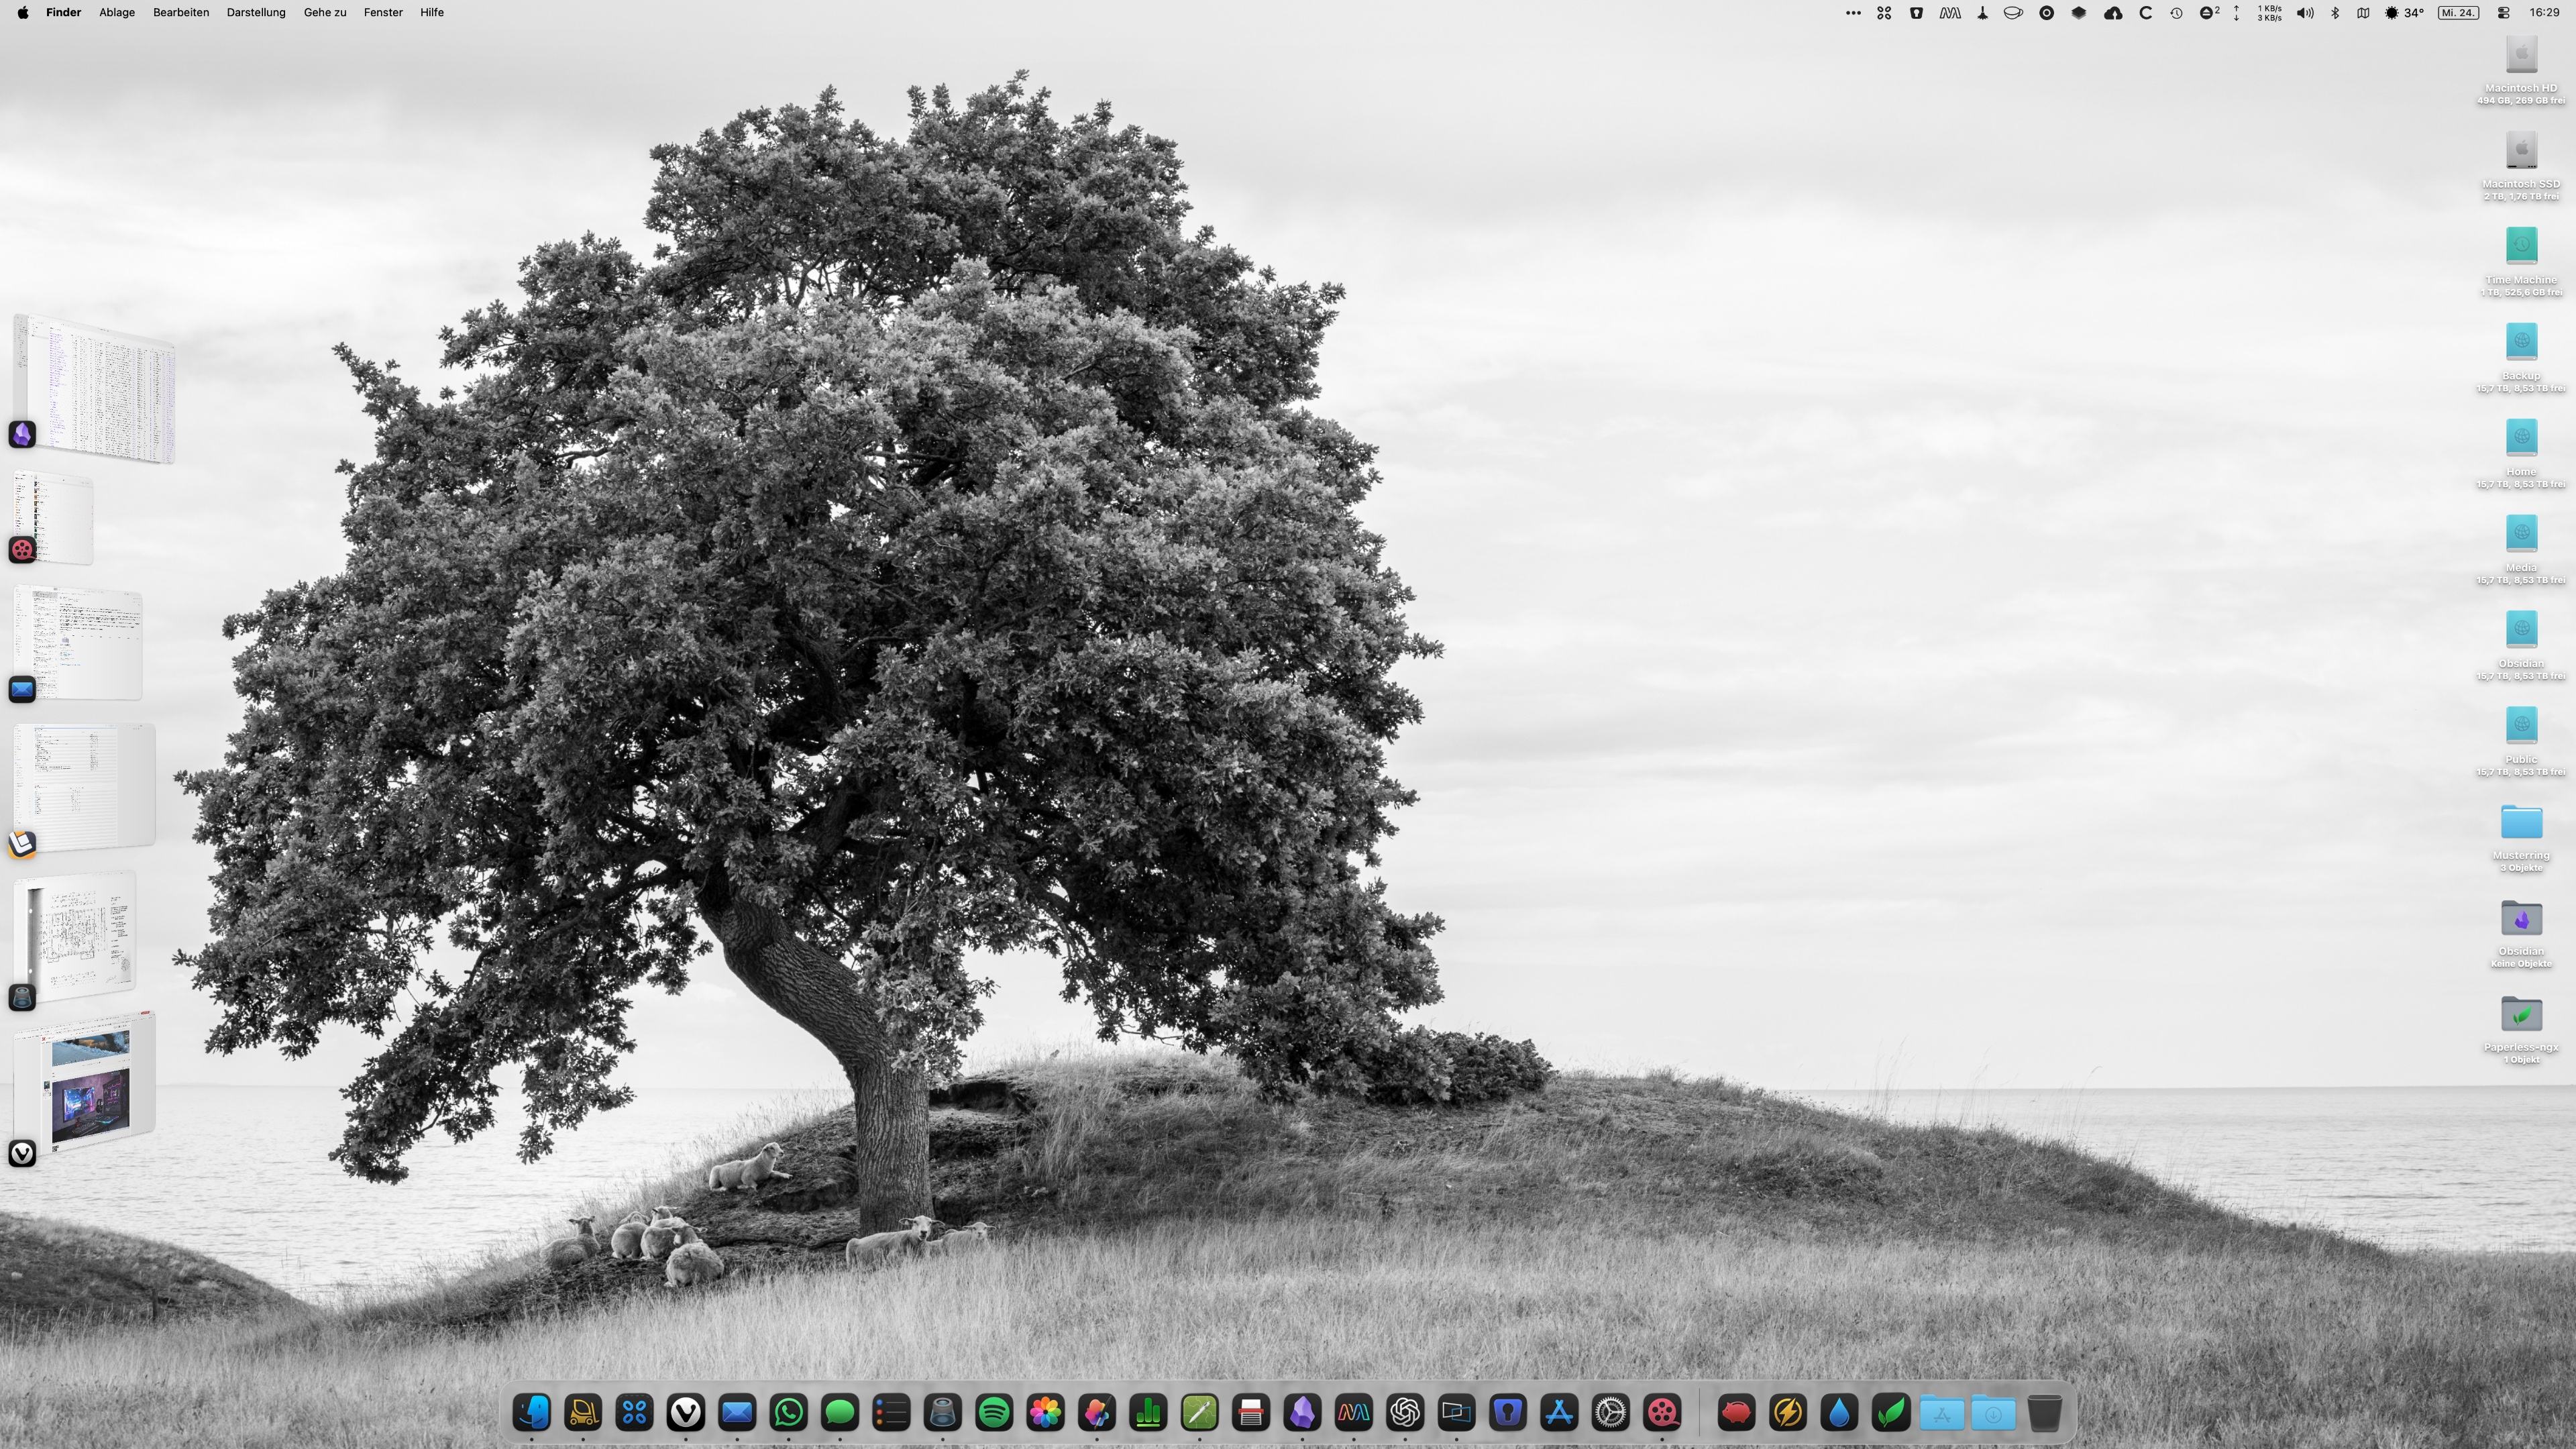
Task: Launch WhatsApp from the Dock
Action: pyautogui.click(x=788, y=1412)
